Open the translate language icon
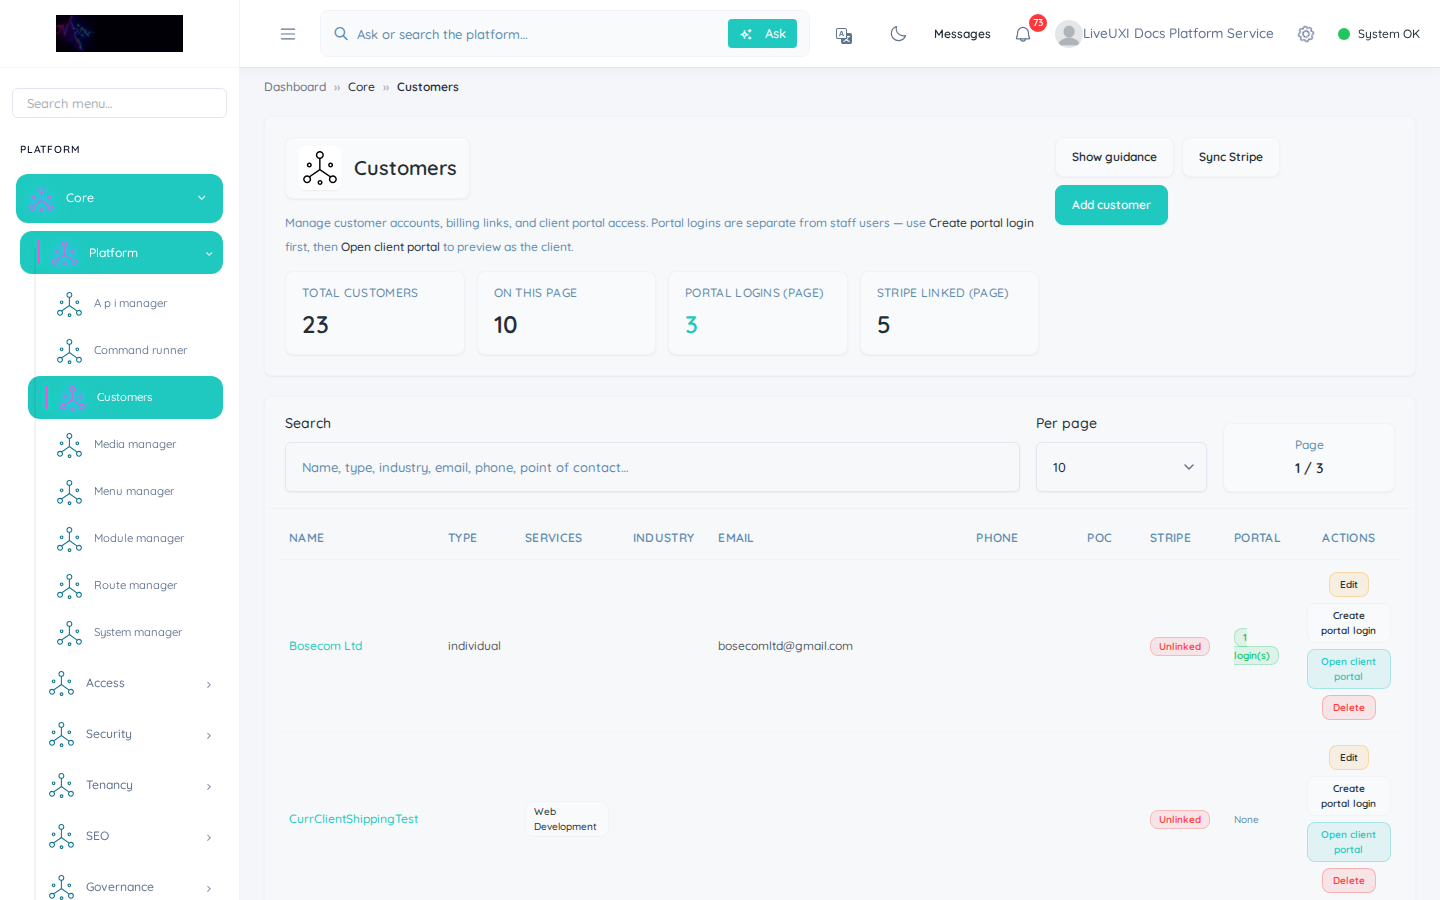The height and width of the screenshot is (900, 1440). pyautogui.click(x=844, y=35)
